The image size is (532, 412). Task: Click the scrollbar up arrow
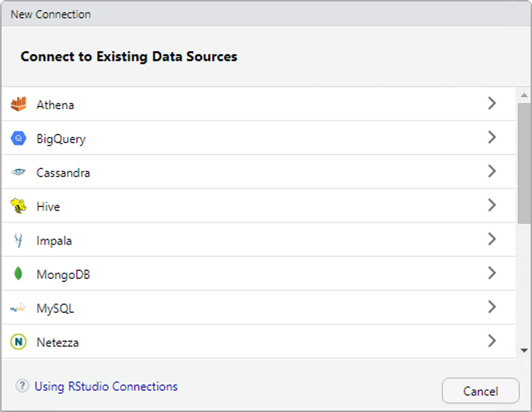point(524,96)
